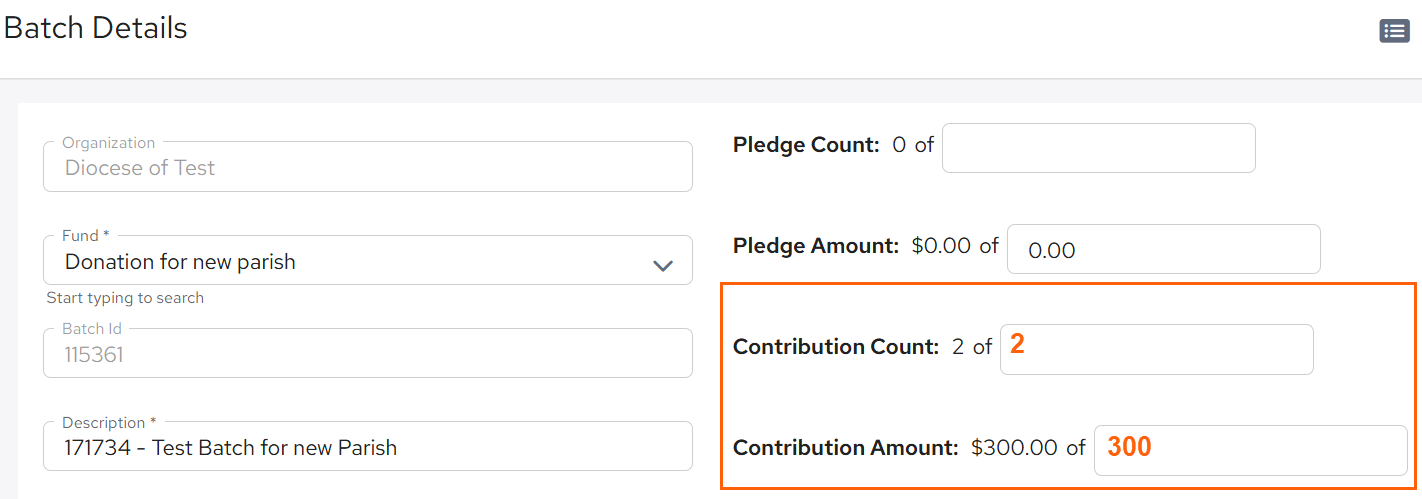Click the Contribution Amount label

pos(846,448)
